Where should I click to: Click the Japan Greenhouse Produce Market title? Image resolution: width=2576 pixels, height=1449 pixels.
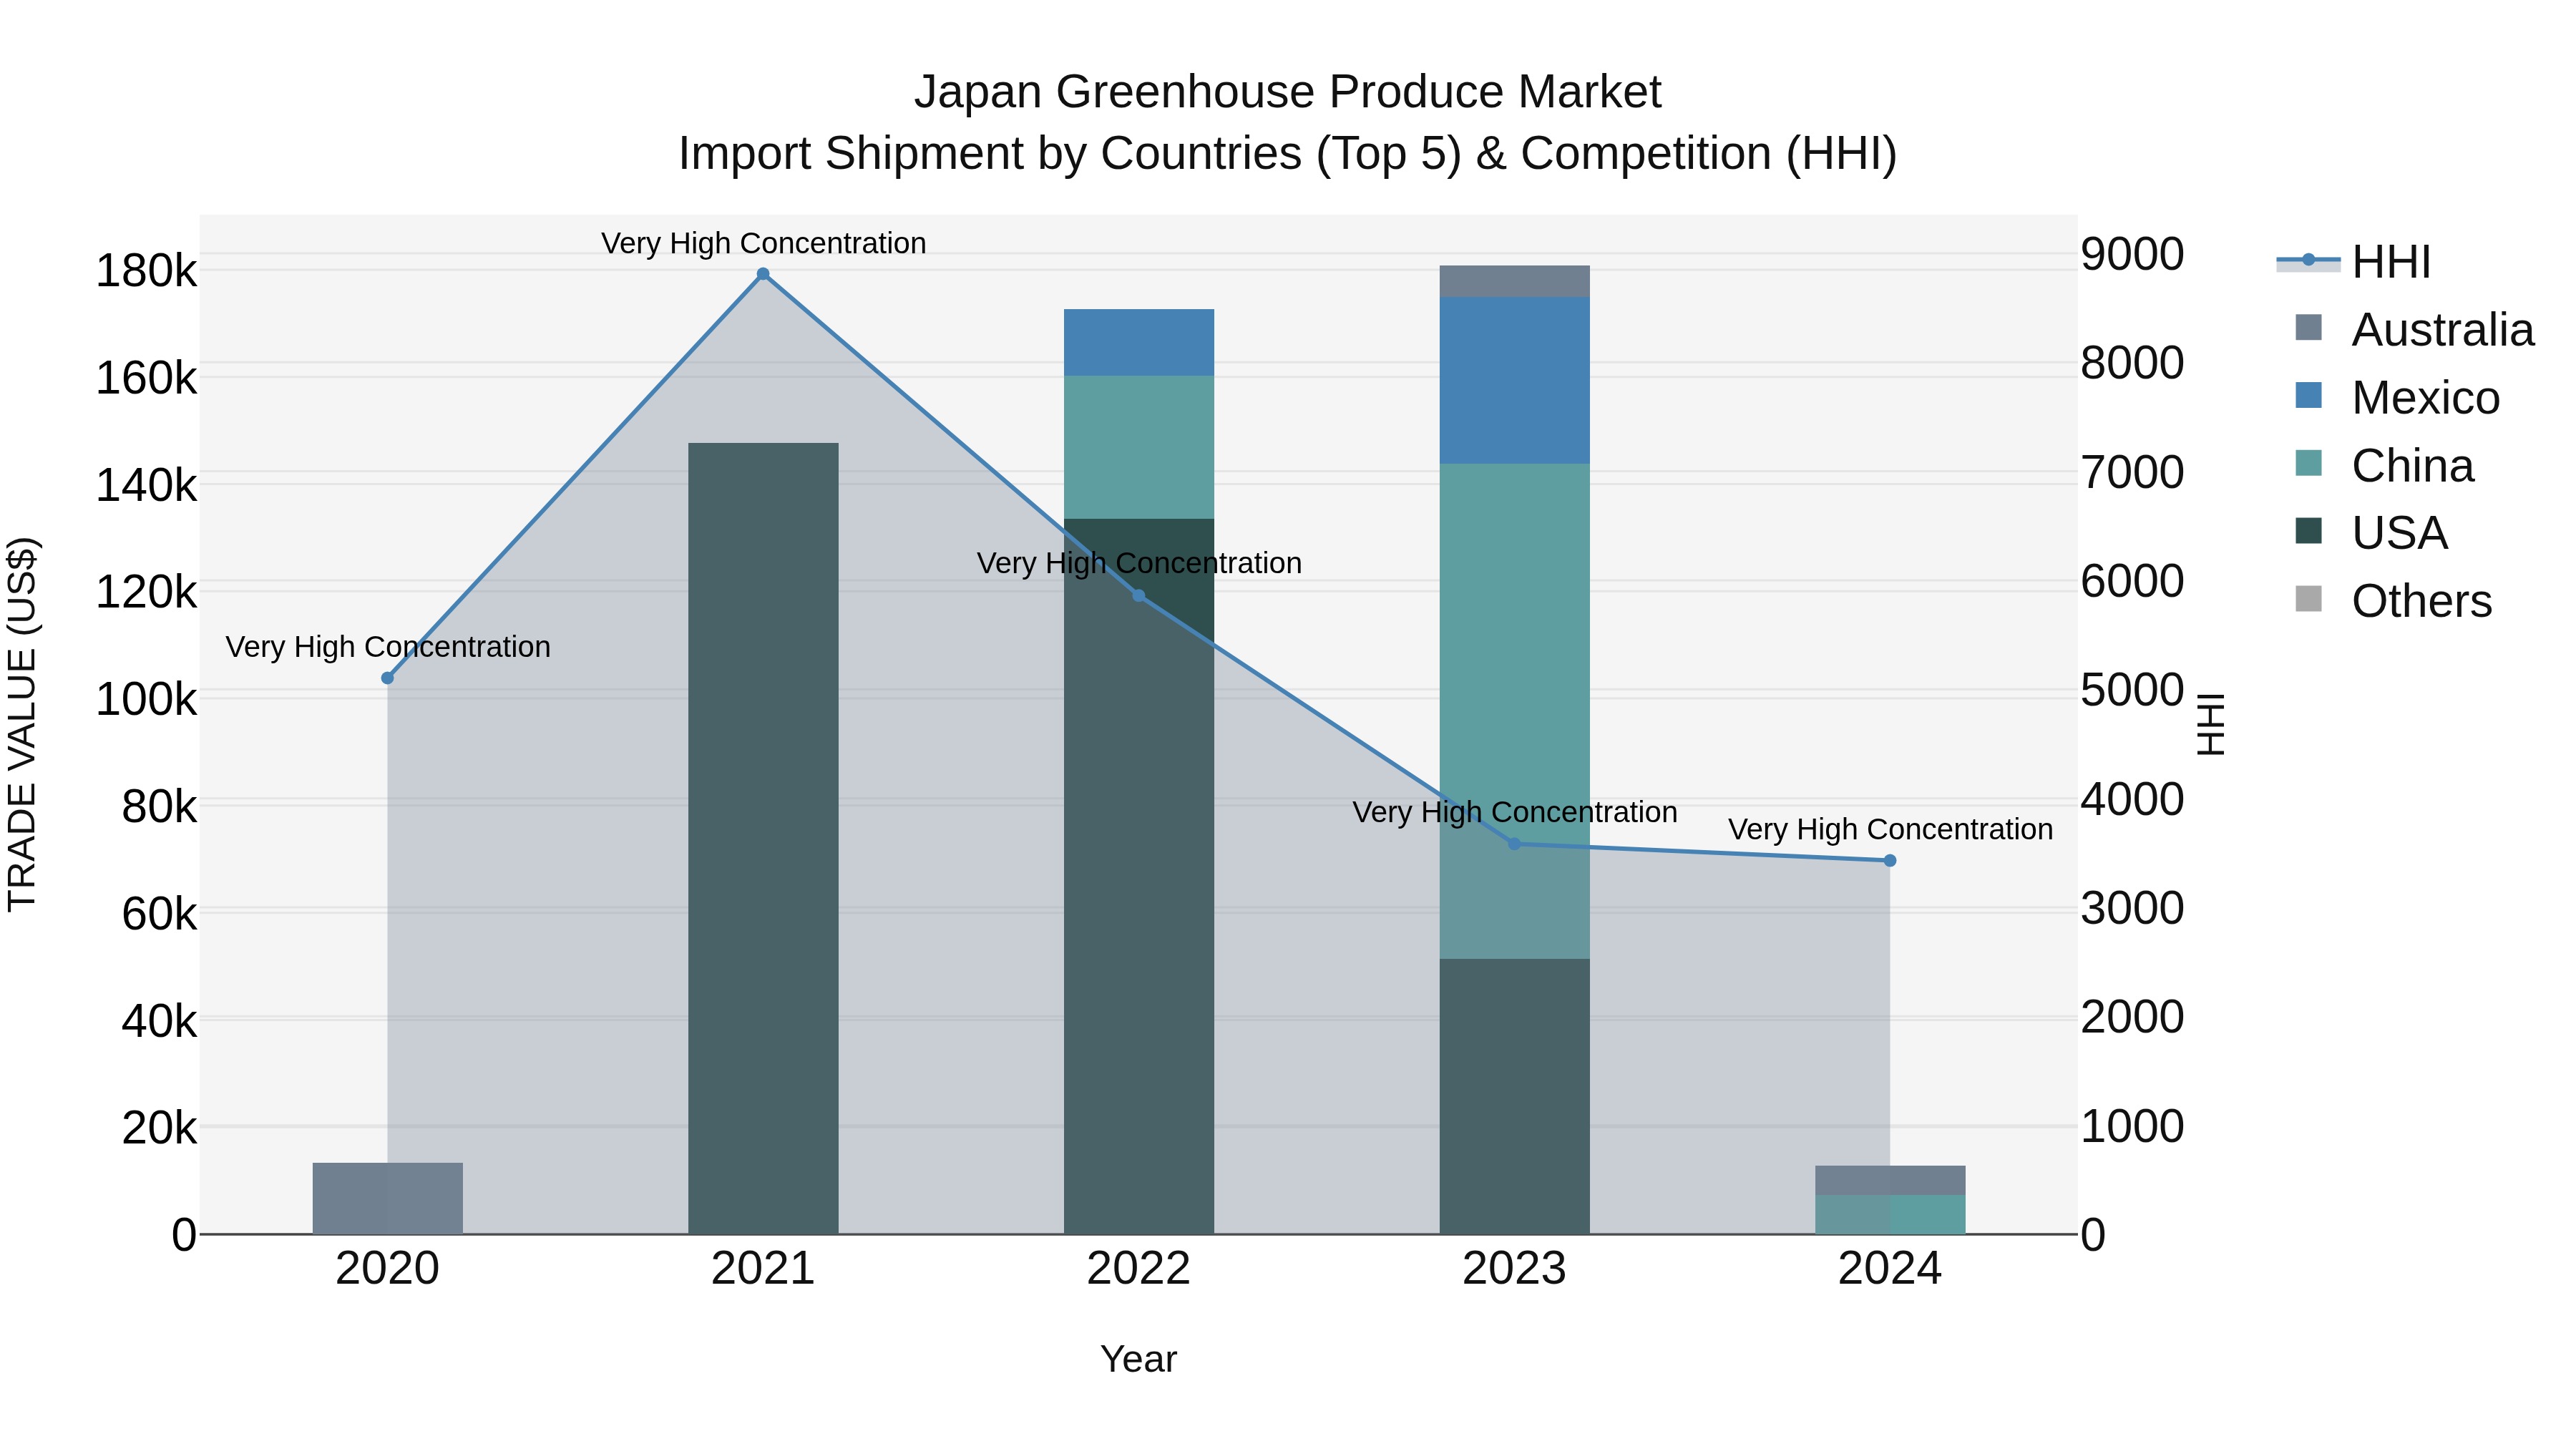tap(1287, 92)
